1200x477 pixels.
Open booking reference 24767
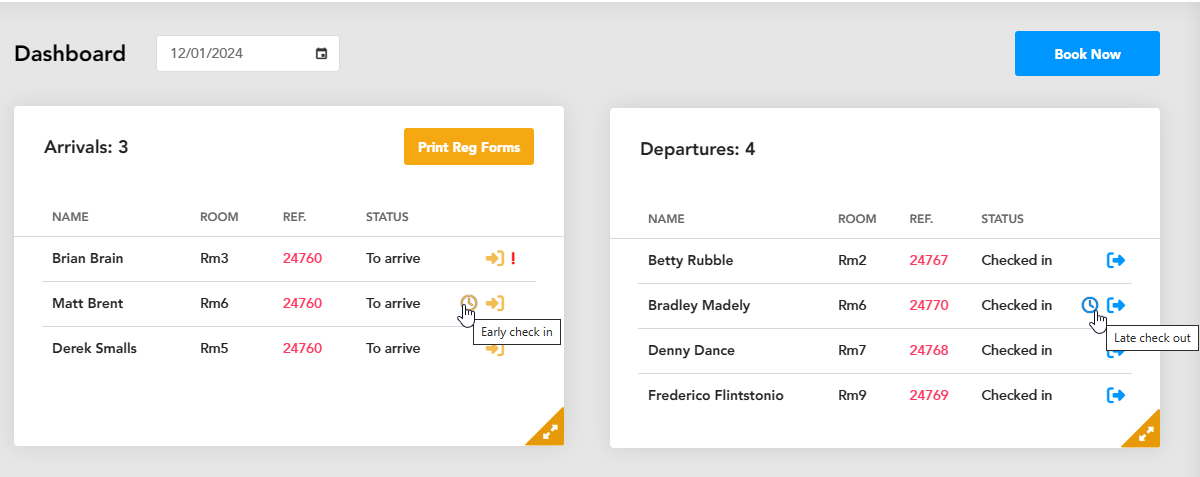point(929,260)
